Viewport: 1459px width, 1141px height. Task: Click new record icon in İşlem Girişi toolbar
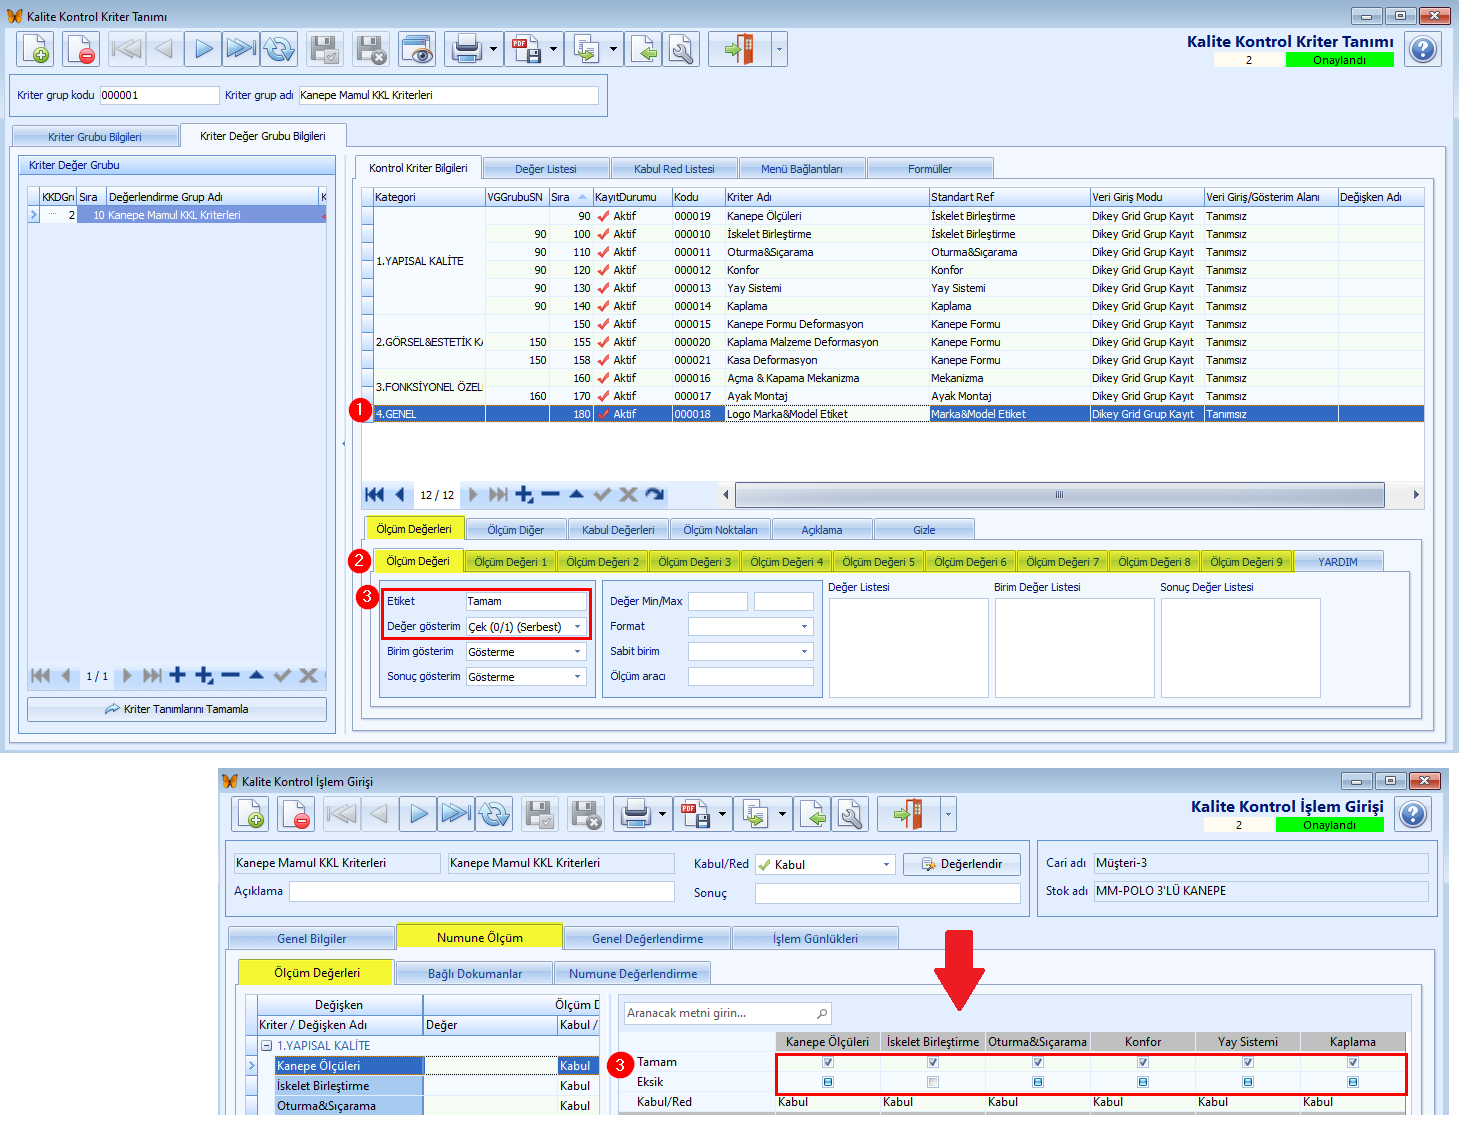tap(250, 815)
